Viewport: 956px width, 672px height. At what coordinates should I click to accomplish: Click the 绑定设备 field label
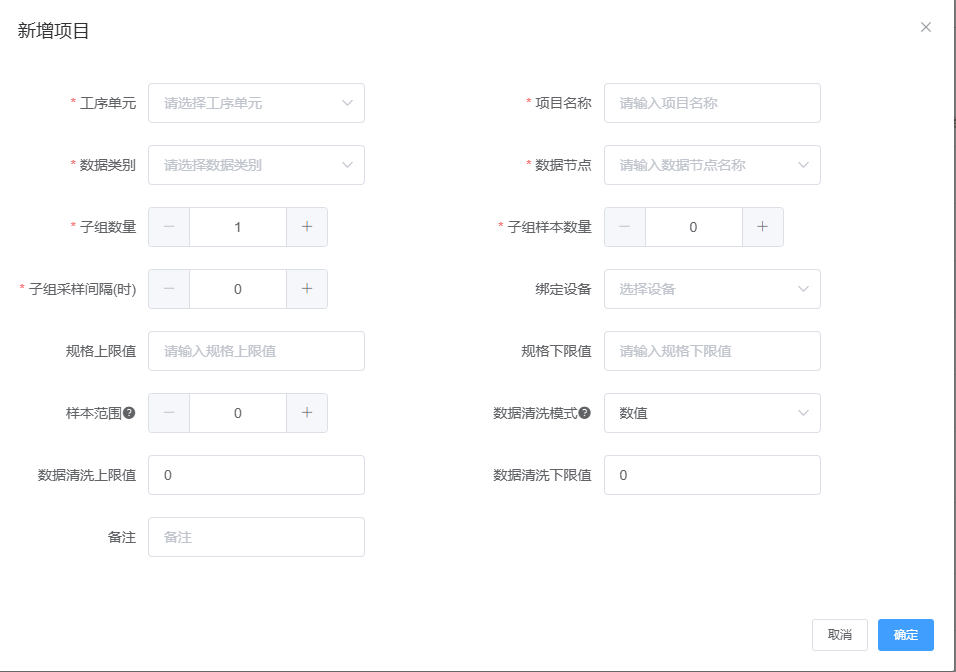coord(563,289)
